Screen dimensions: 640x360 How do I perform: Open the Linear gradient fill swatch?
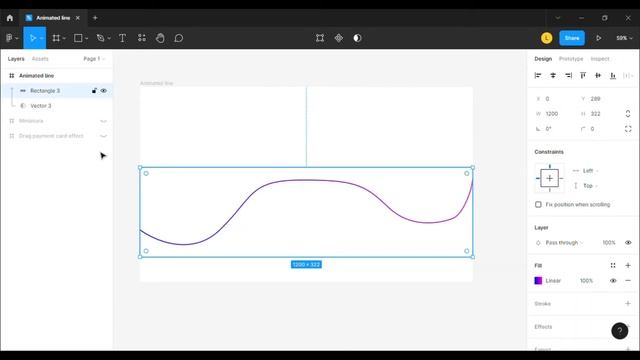pyautogui.click(x=538, y=280)
